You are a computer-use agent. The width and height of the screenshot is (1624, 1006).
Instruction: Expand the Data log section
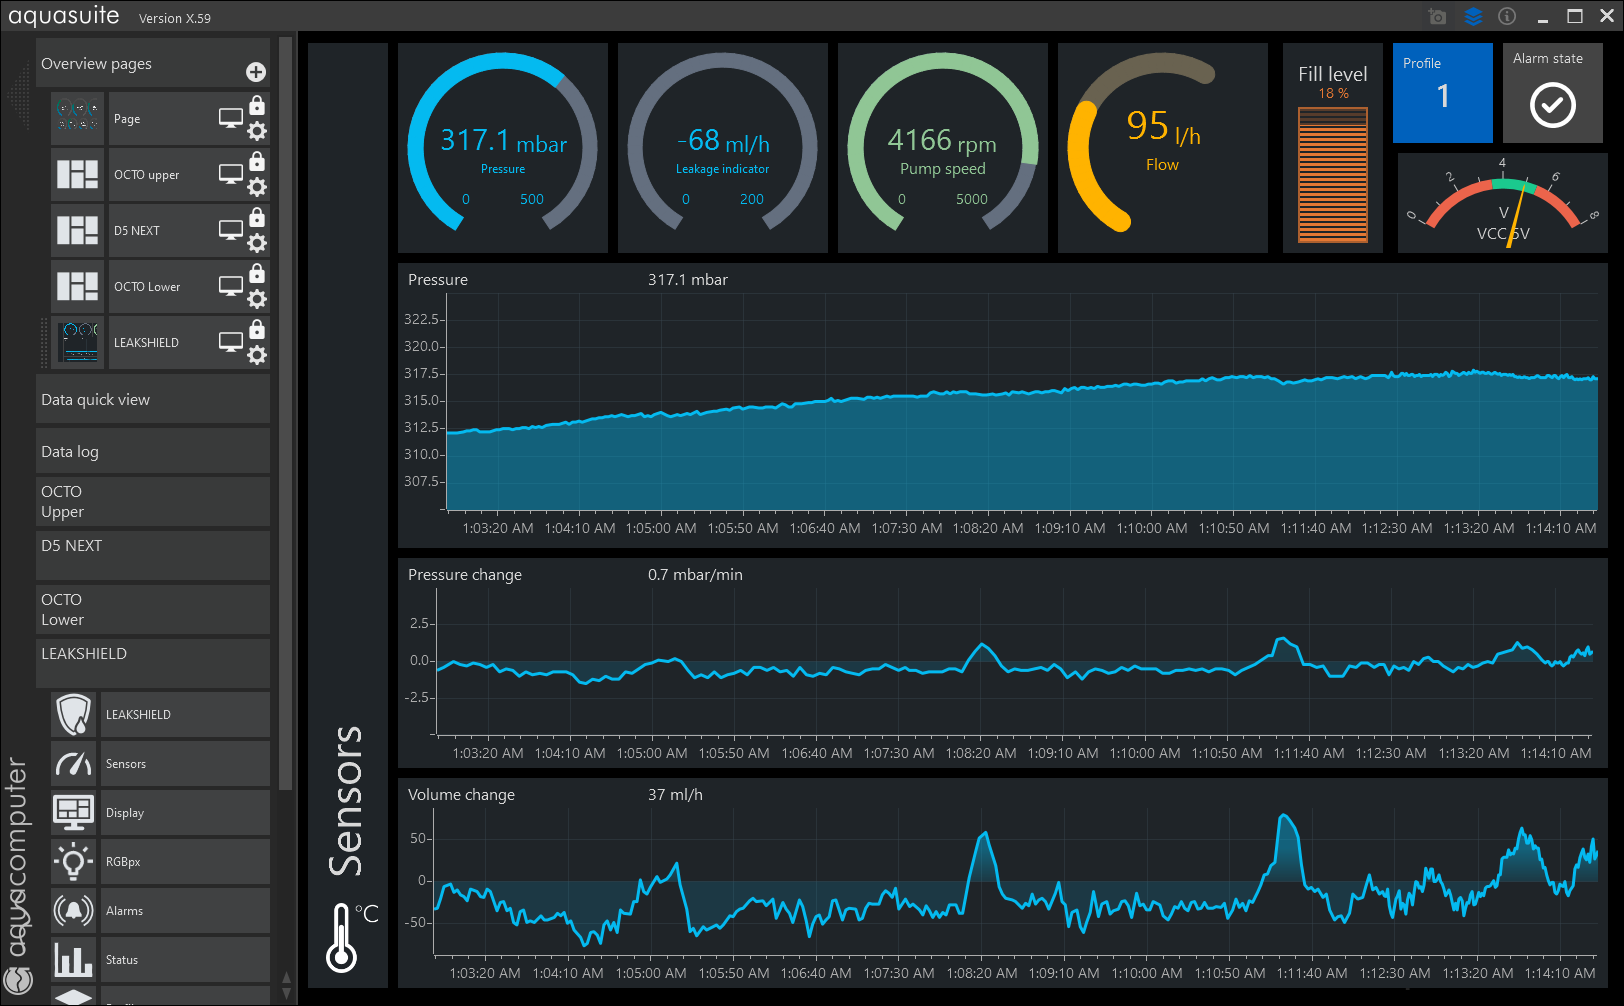(152, 452)
